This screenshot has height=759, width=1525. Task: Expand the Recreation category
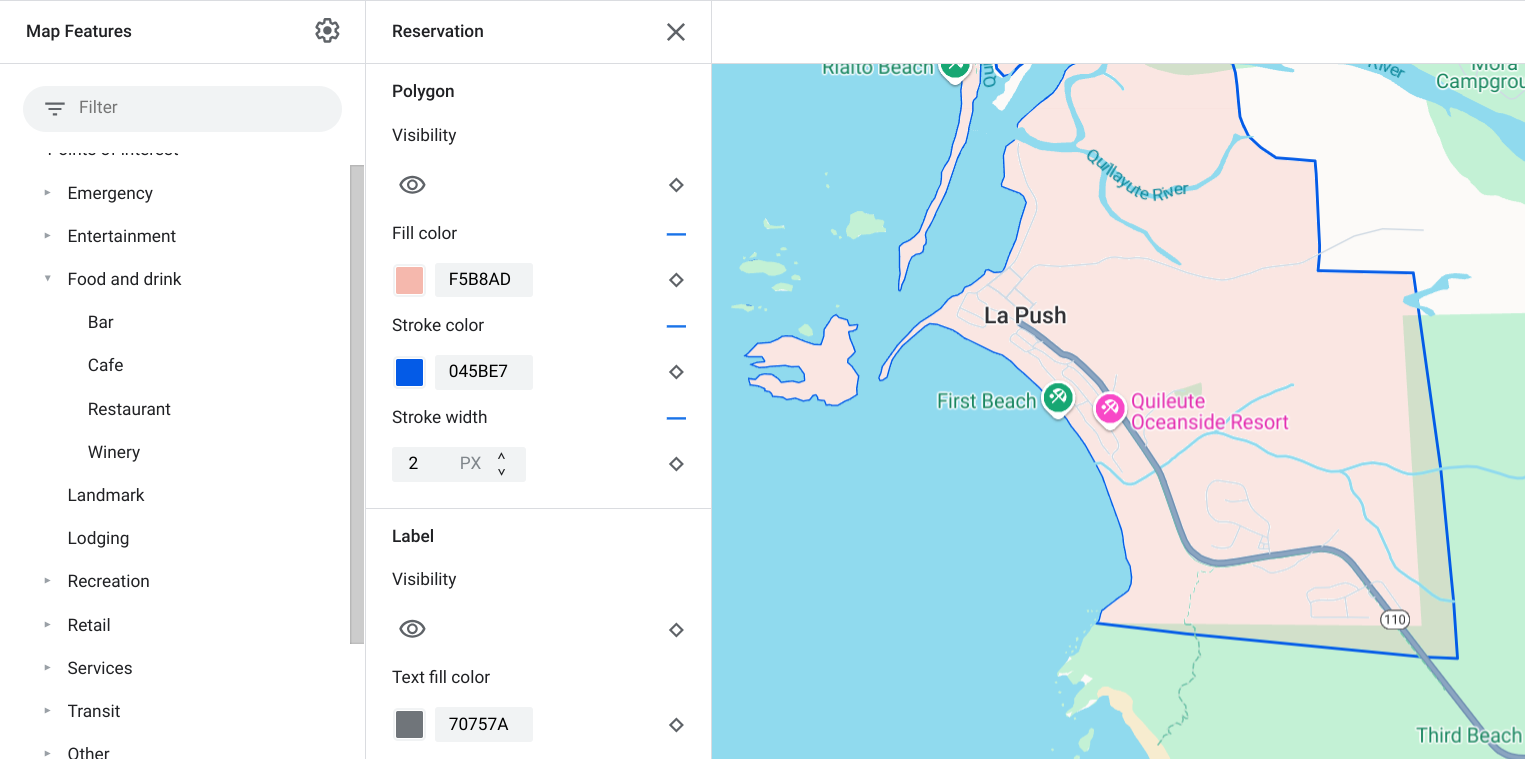pyautogui.click(x=47, y=581)
